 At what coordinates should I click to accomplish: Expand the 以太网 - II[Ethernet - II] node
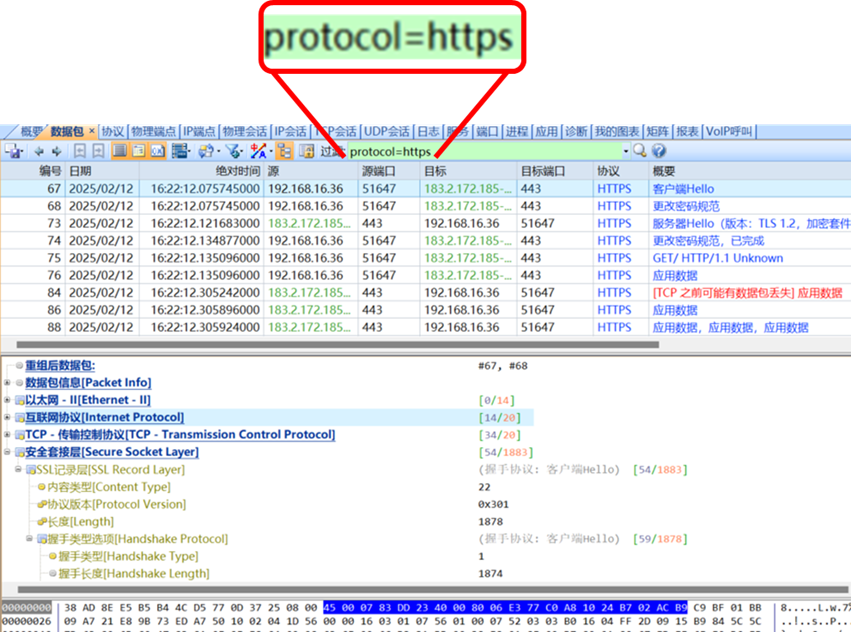[7, 400]
